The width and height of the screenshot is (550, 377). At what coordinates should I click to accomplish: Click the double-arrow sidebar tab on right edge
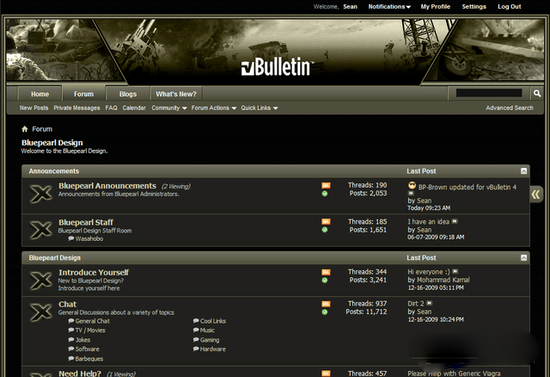[536, 194]
